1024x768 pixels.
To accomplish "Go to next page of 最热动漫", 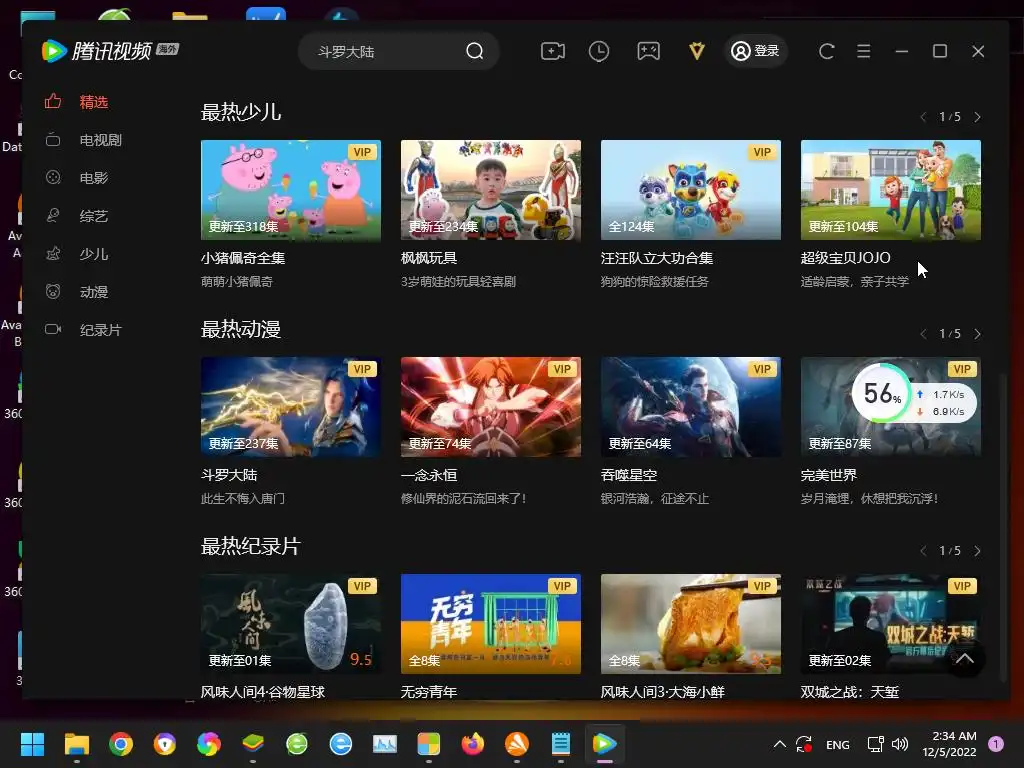I will click(x=978, y=334).
